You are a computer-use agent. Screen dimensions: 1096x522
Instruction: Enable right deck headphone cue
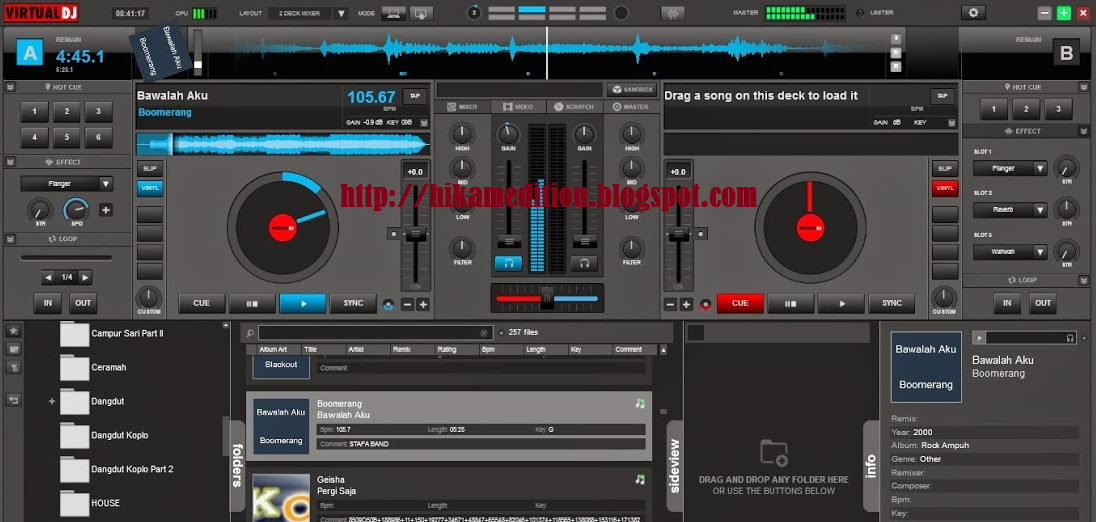[584, 263]
